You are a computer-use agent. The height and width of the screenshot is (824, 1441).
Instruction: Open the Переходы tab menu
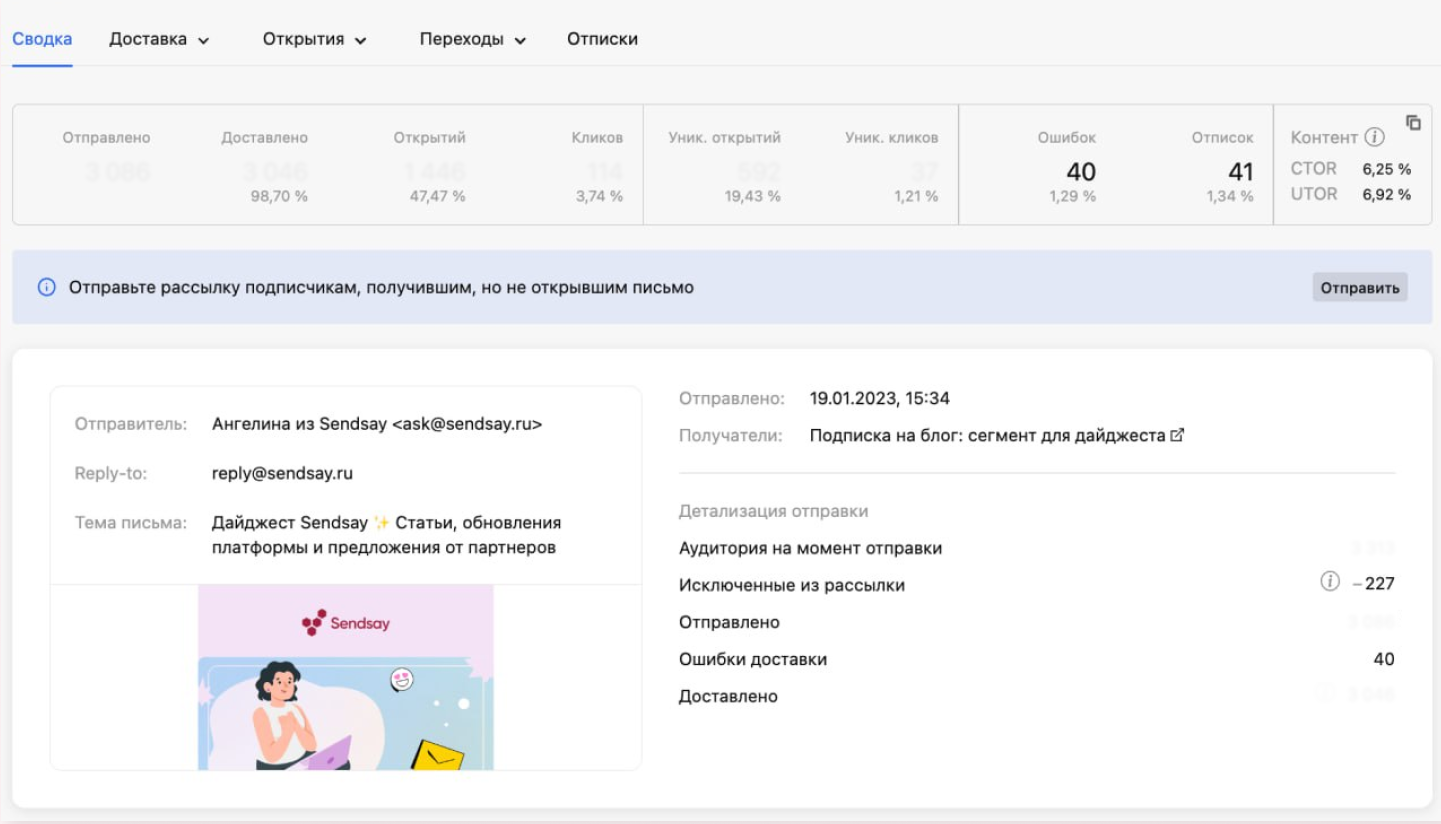473,39
